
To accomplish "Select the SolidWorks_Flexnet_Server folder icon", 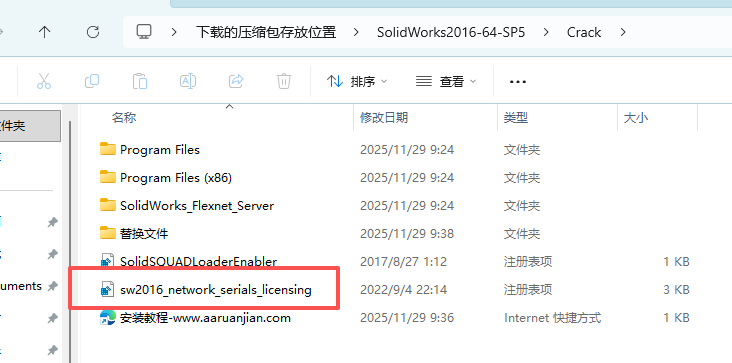I will point(108,205).
